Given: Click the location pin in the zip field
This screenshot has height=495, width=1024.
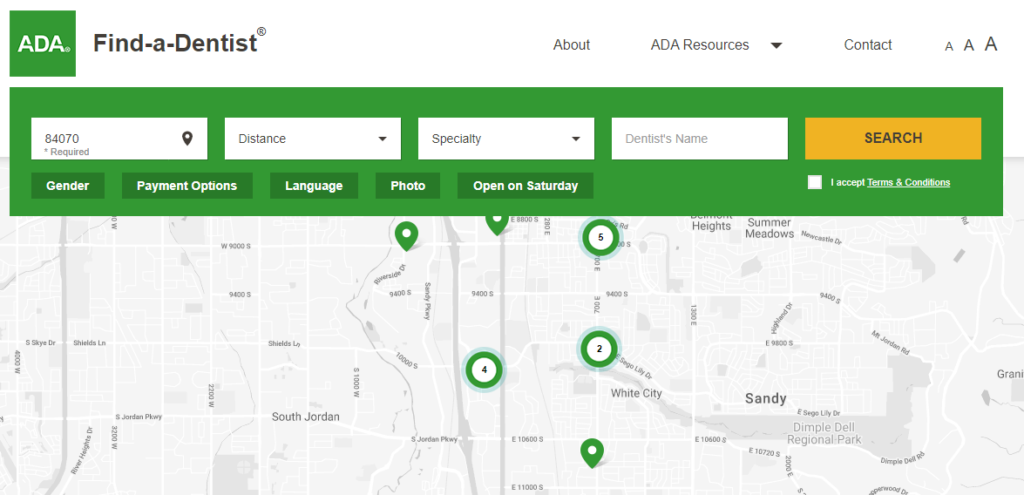Looking at the screenshot, I should click(187, 138).
